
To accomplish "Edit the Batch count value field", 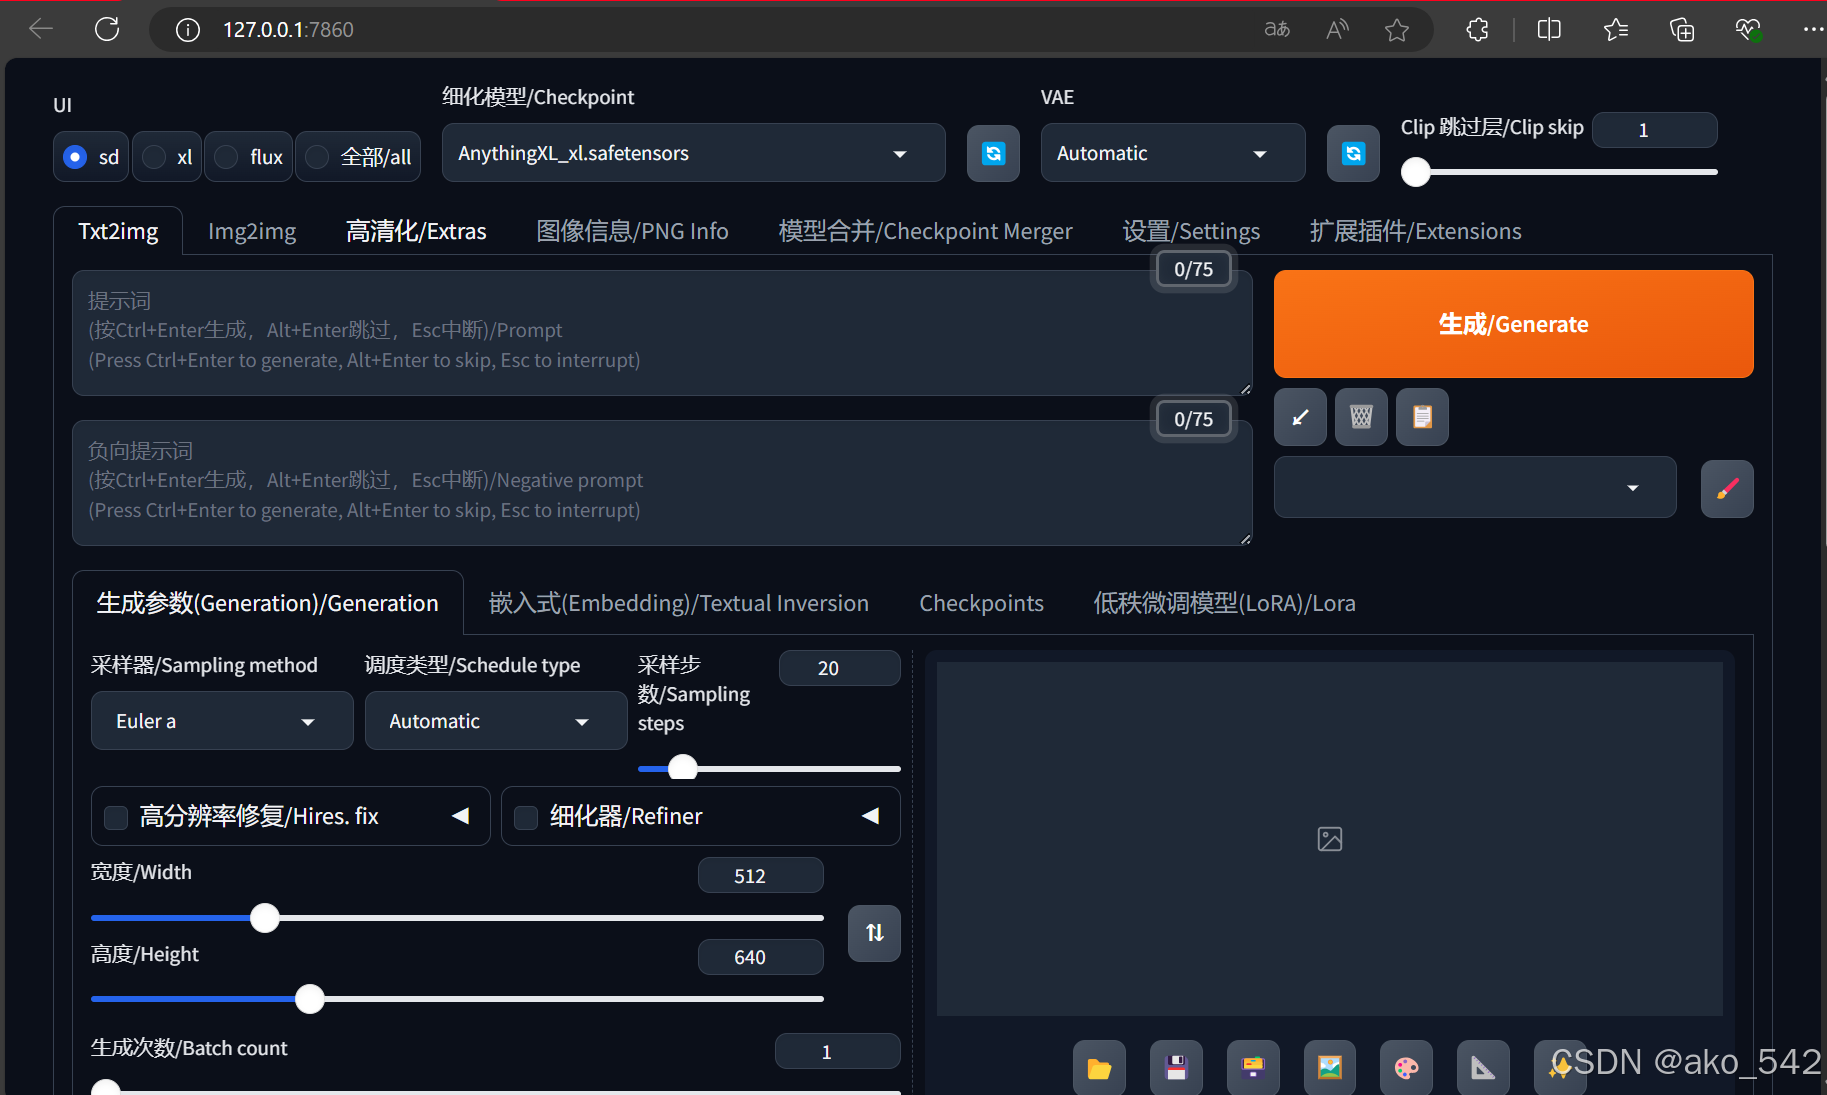I will click(x=837, y=1051).
